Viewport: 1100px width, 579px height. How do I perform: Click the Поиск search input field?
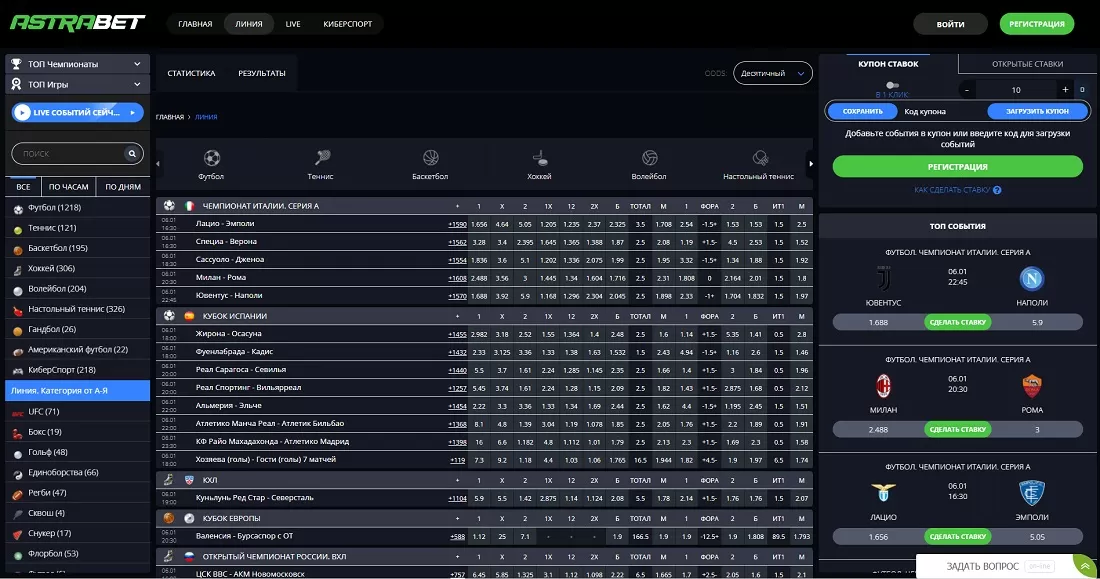point(68,154)
